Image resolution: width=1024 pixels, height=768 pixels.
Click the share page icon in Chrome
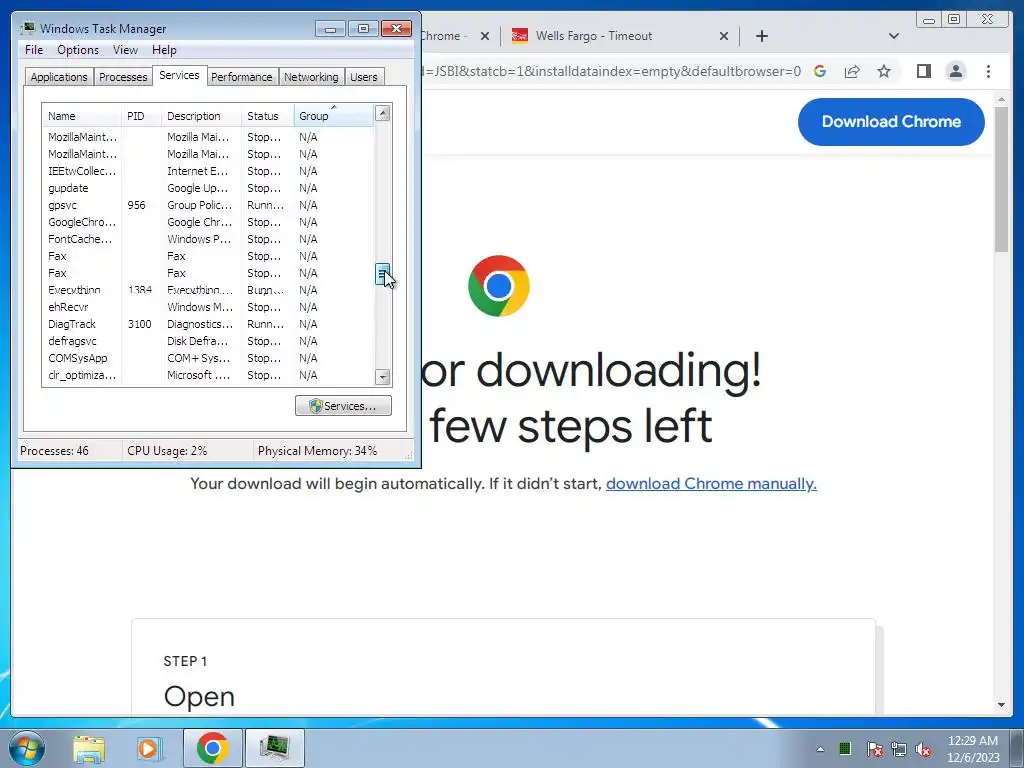[x=852, y=71]
